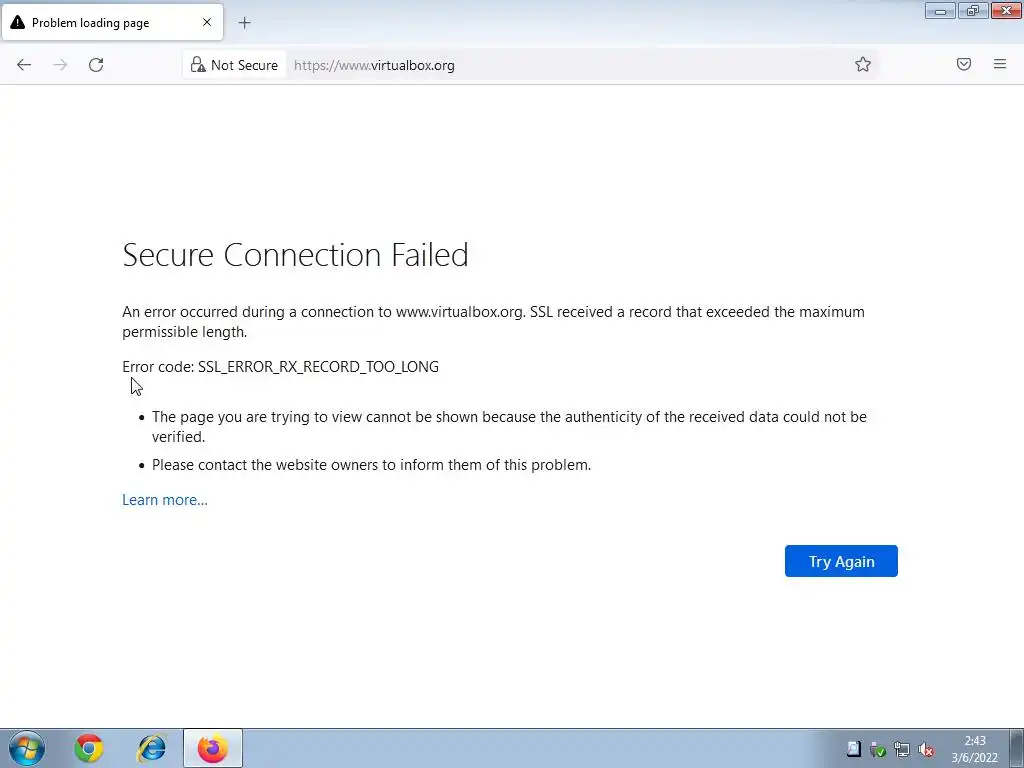
Task: Launch Internet Explorer from the taskbar
Action: pos(151,748)
